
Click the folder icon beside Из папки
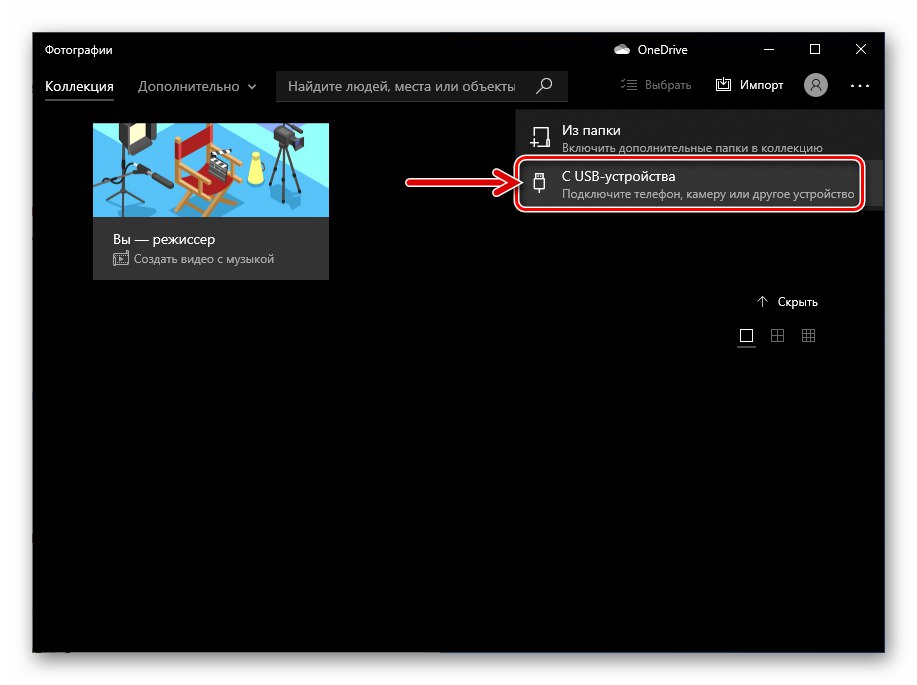tap(538, 131)
